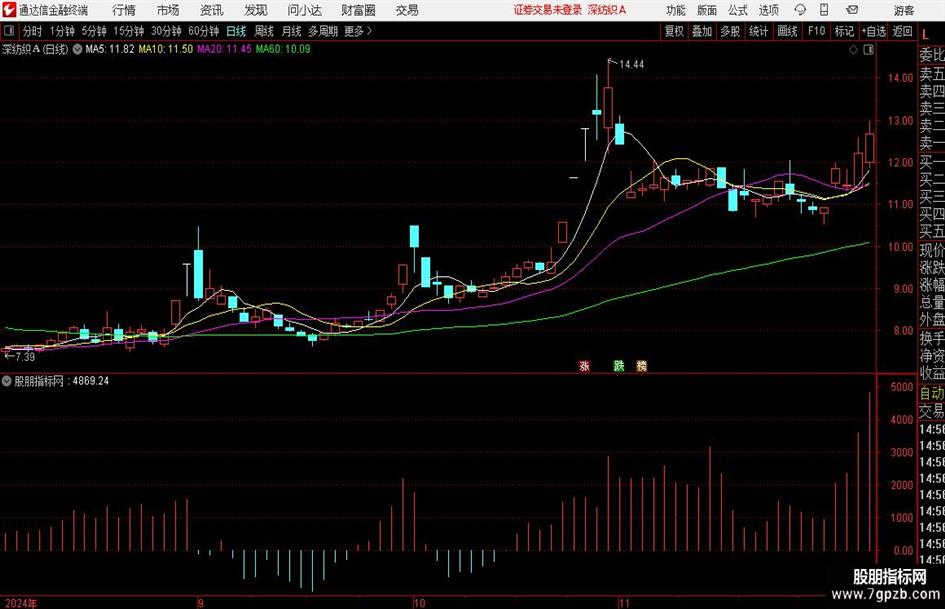The width and height of the screenshot is (945, 609).
Task: Click the MA60: 10.09 label
Action: (283, 49)
